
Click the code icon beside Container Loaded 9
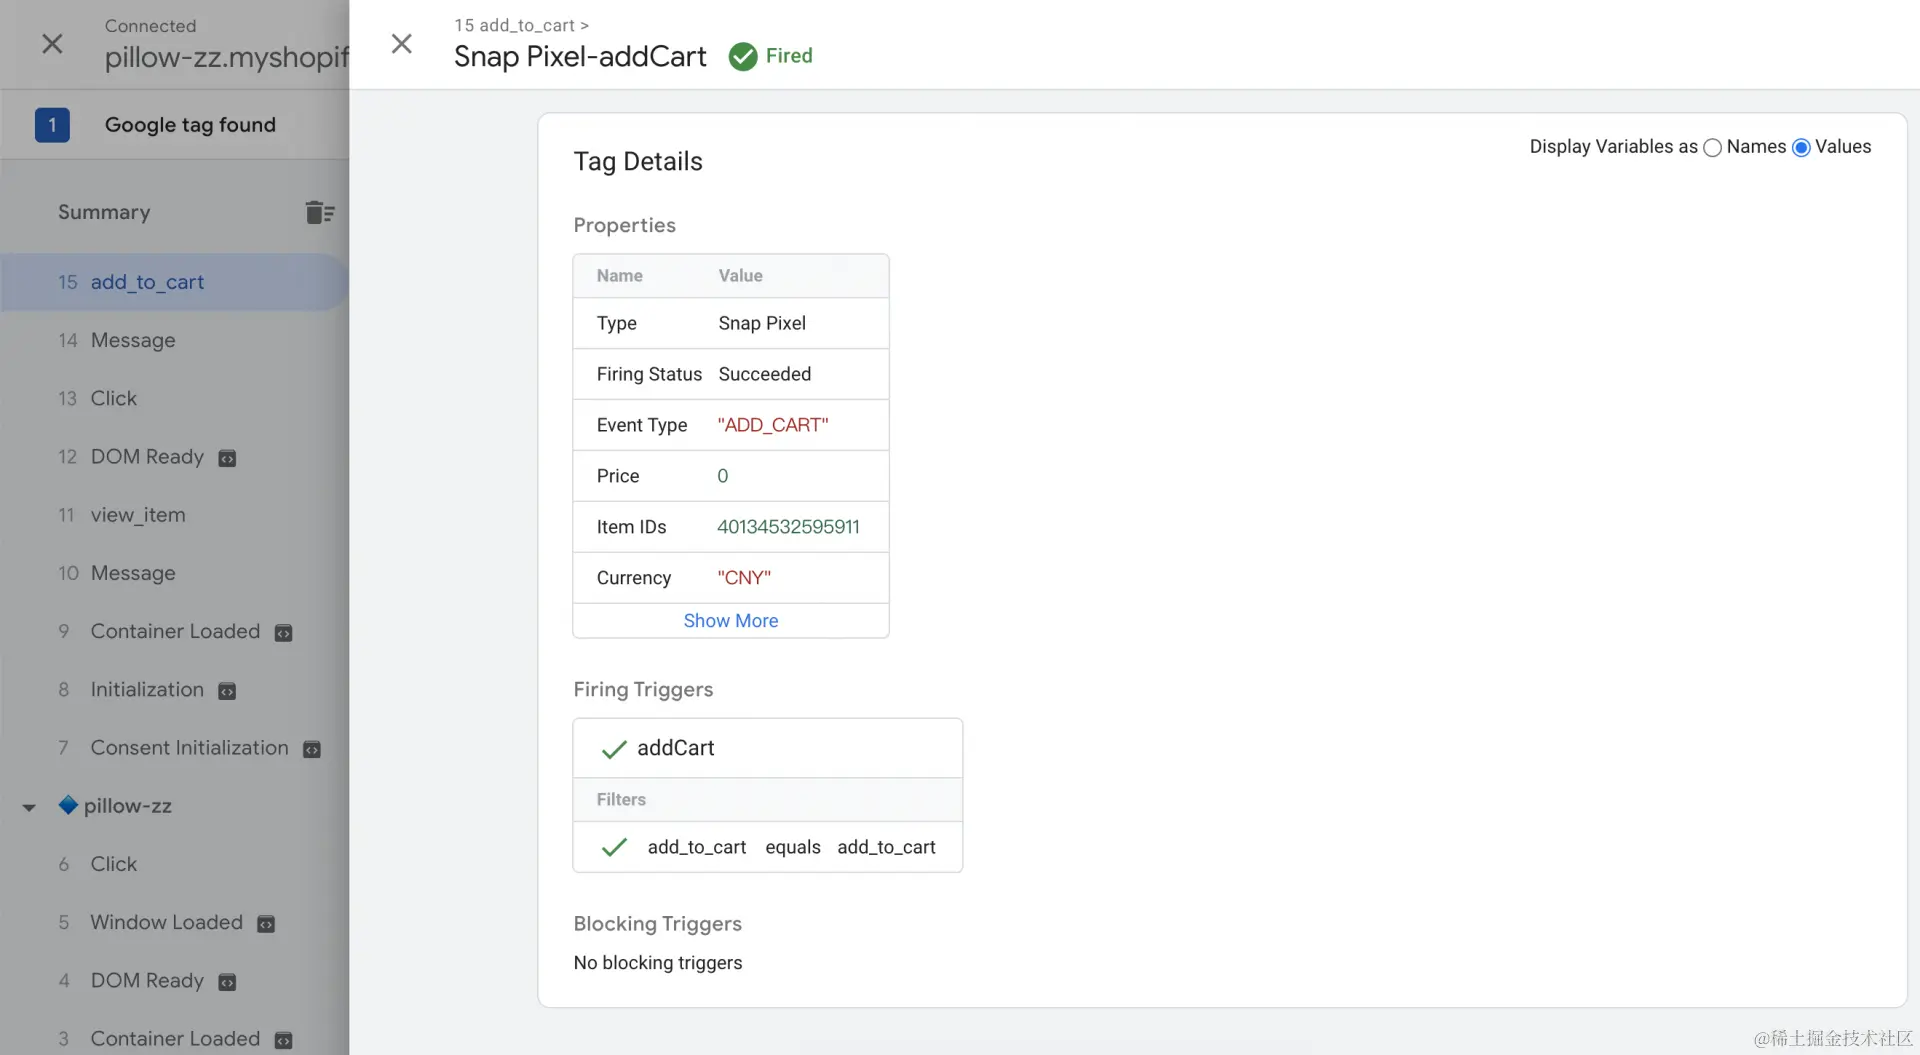point(284,633)
